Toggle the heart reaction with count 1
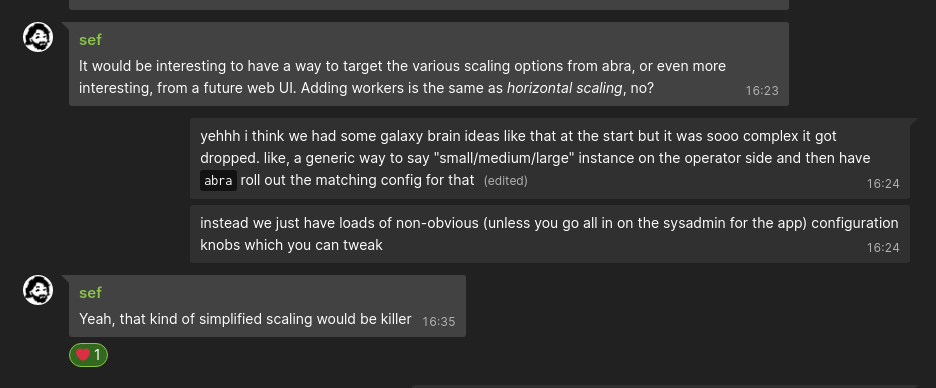The width and height of the screenshot is (936, 388). 88,355
